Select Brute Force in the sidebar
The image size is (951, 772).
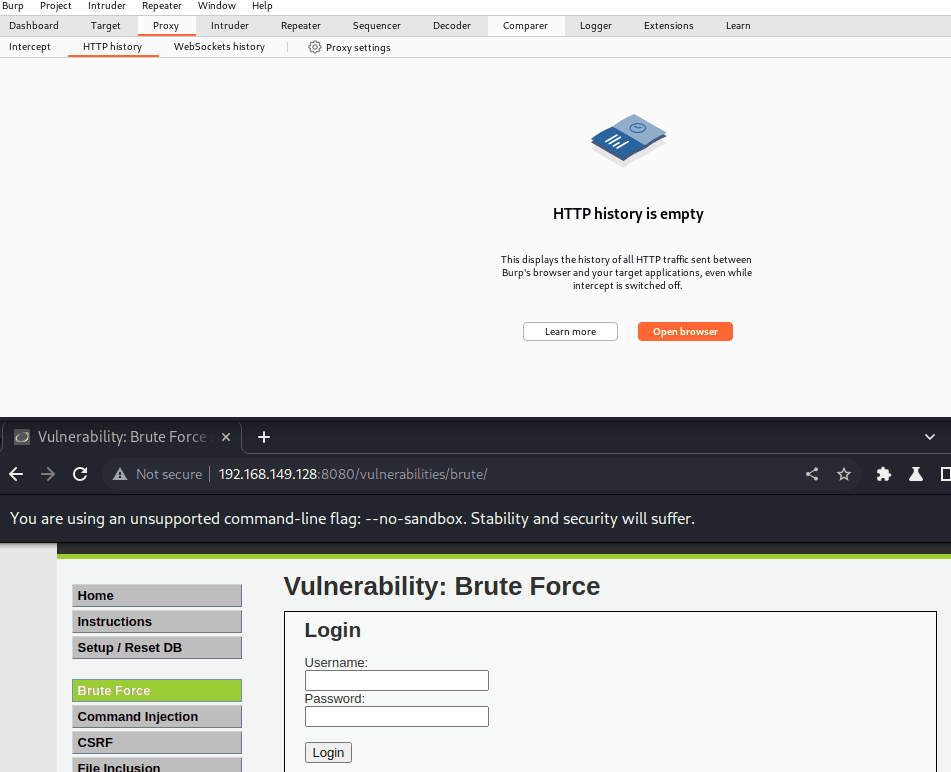[x=157, y=691]
